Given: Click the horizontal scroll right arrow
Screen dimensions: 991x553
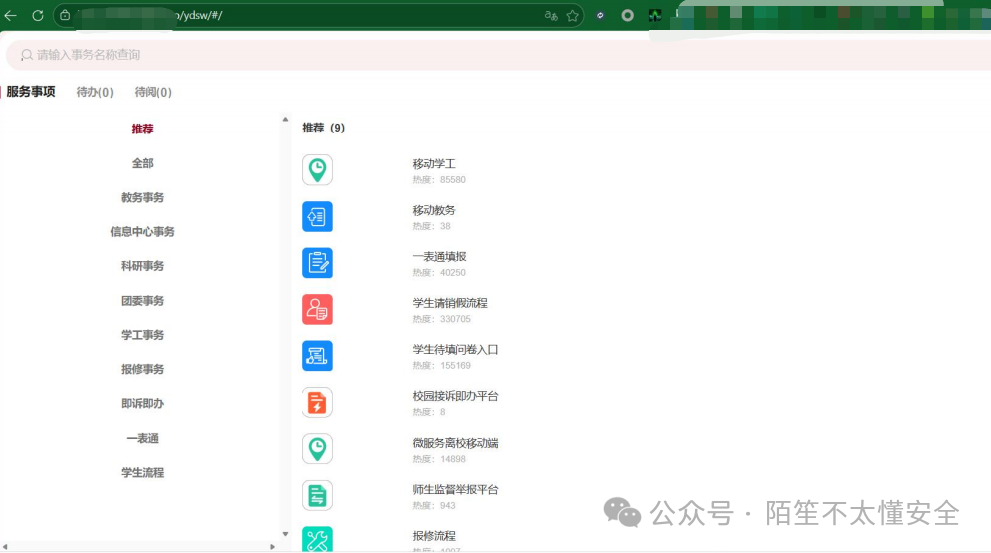Looking at the screenshot, I should click(x=272, y=547).
